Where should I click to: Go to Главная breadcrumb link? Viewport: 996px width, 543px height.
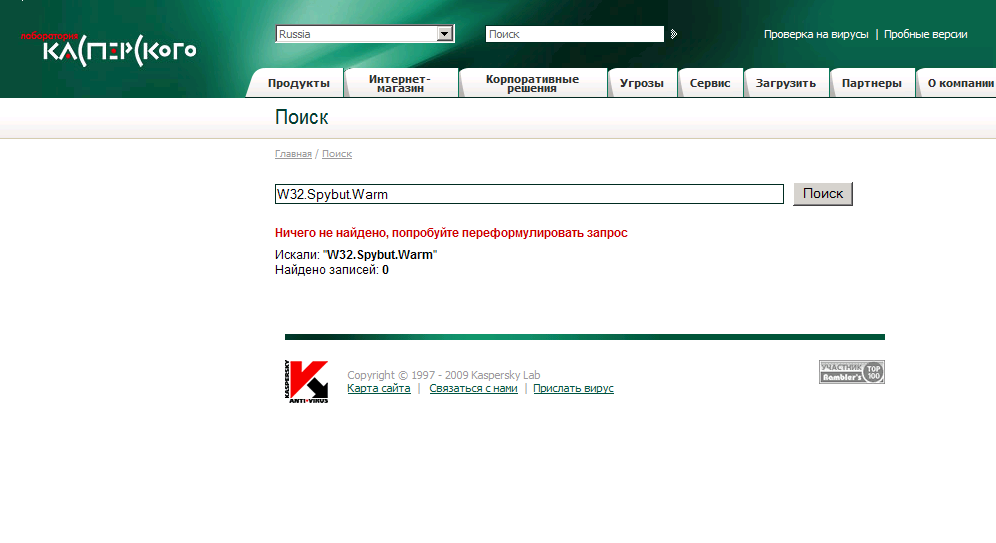pos(293,154)
